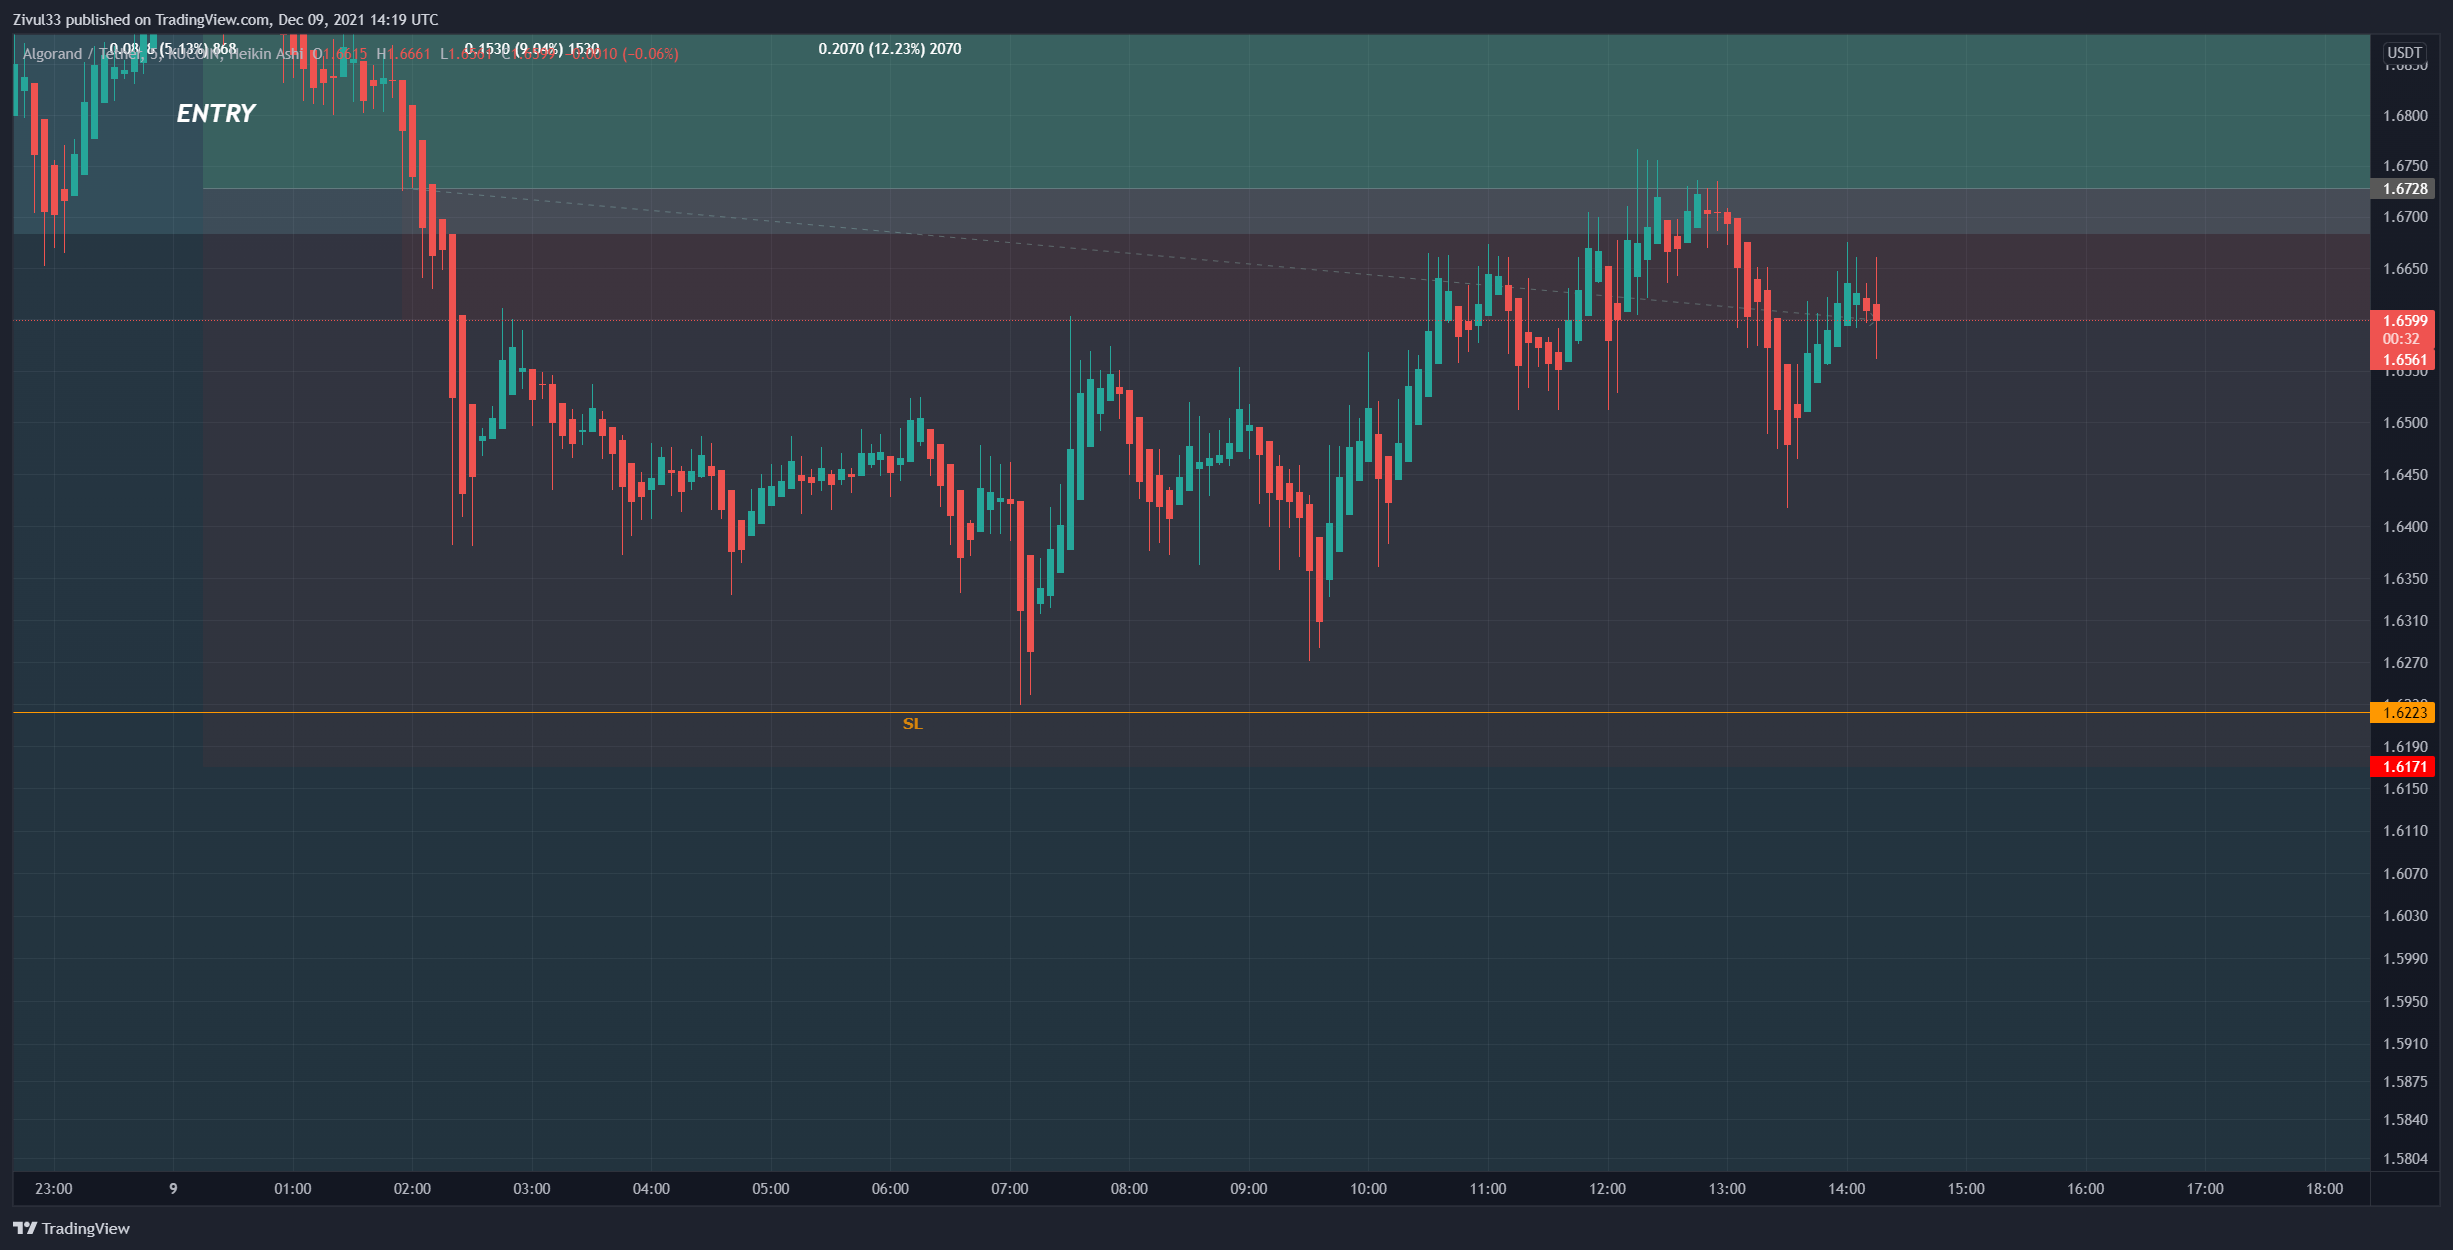The height and width of the screenshot is (1250, 2453).
Task: Click the 00:32 candle countdown timer
Action: point(2401,340)
